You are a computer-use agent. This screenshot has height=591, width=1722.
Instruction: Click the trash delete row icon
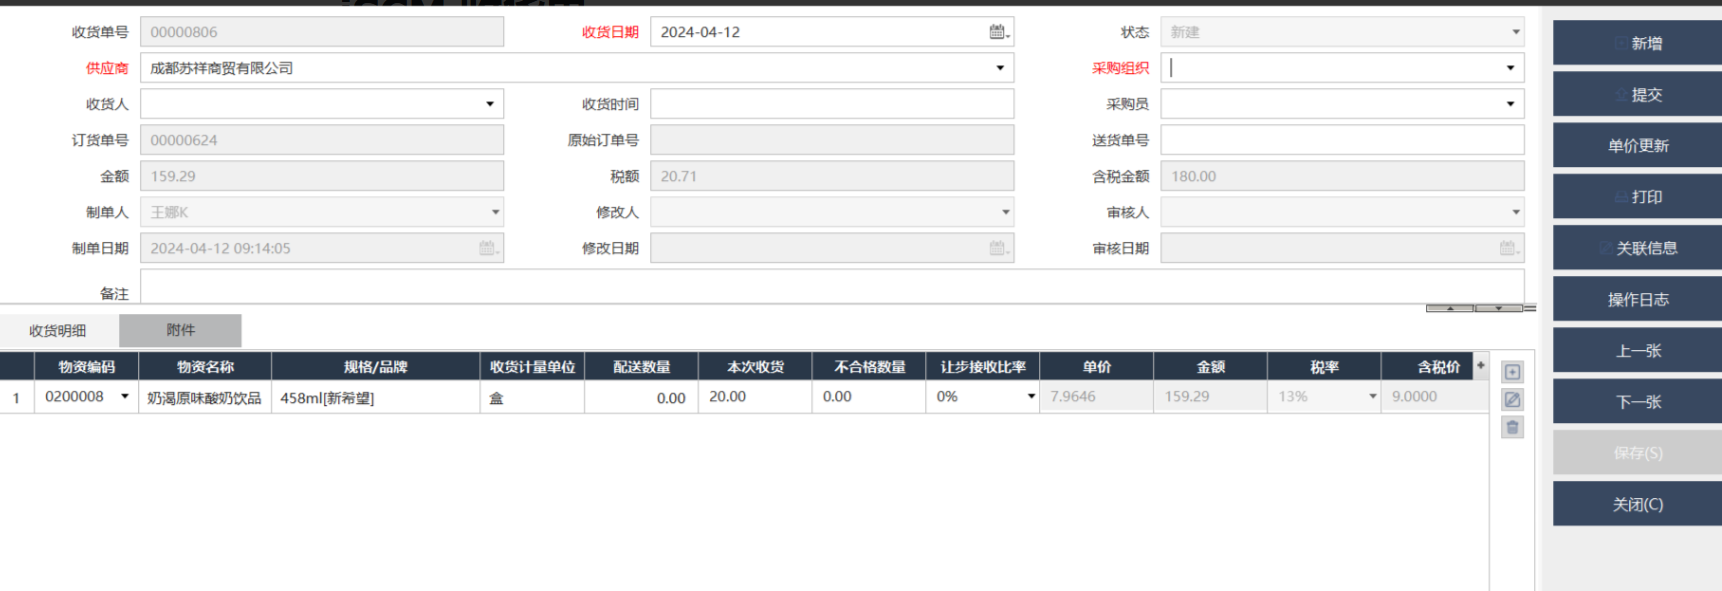click(x=1512, y=428)
